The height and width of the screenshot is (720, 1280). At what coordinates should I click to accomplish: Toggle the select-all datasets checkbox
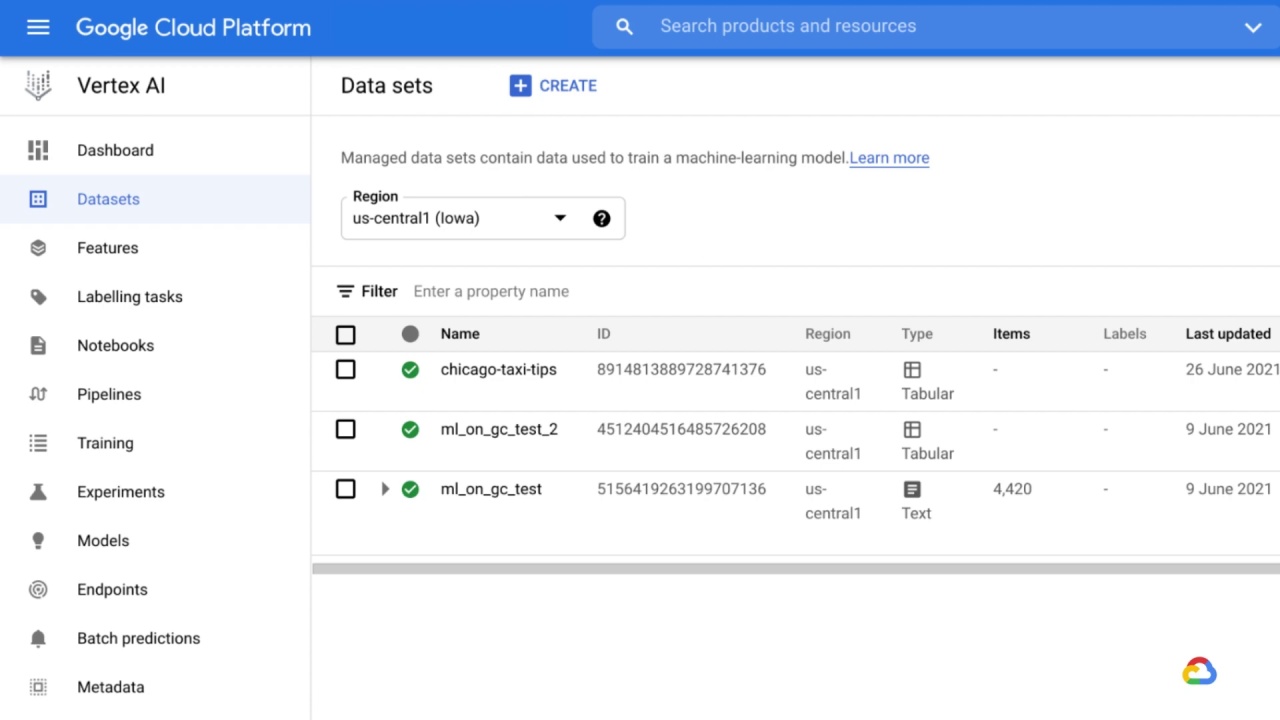(345, 335)
